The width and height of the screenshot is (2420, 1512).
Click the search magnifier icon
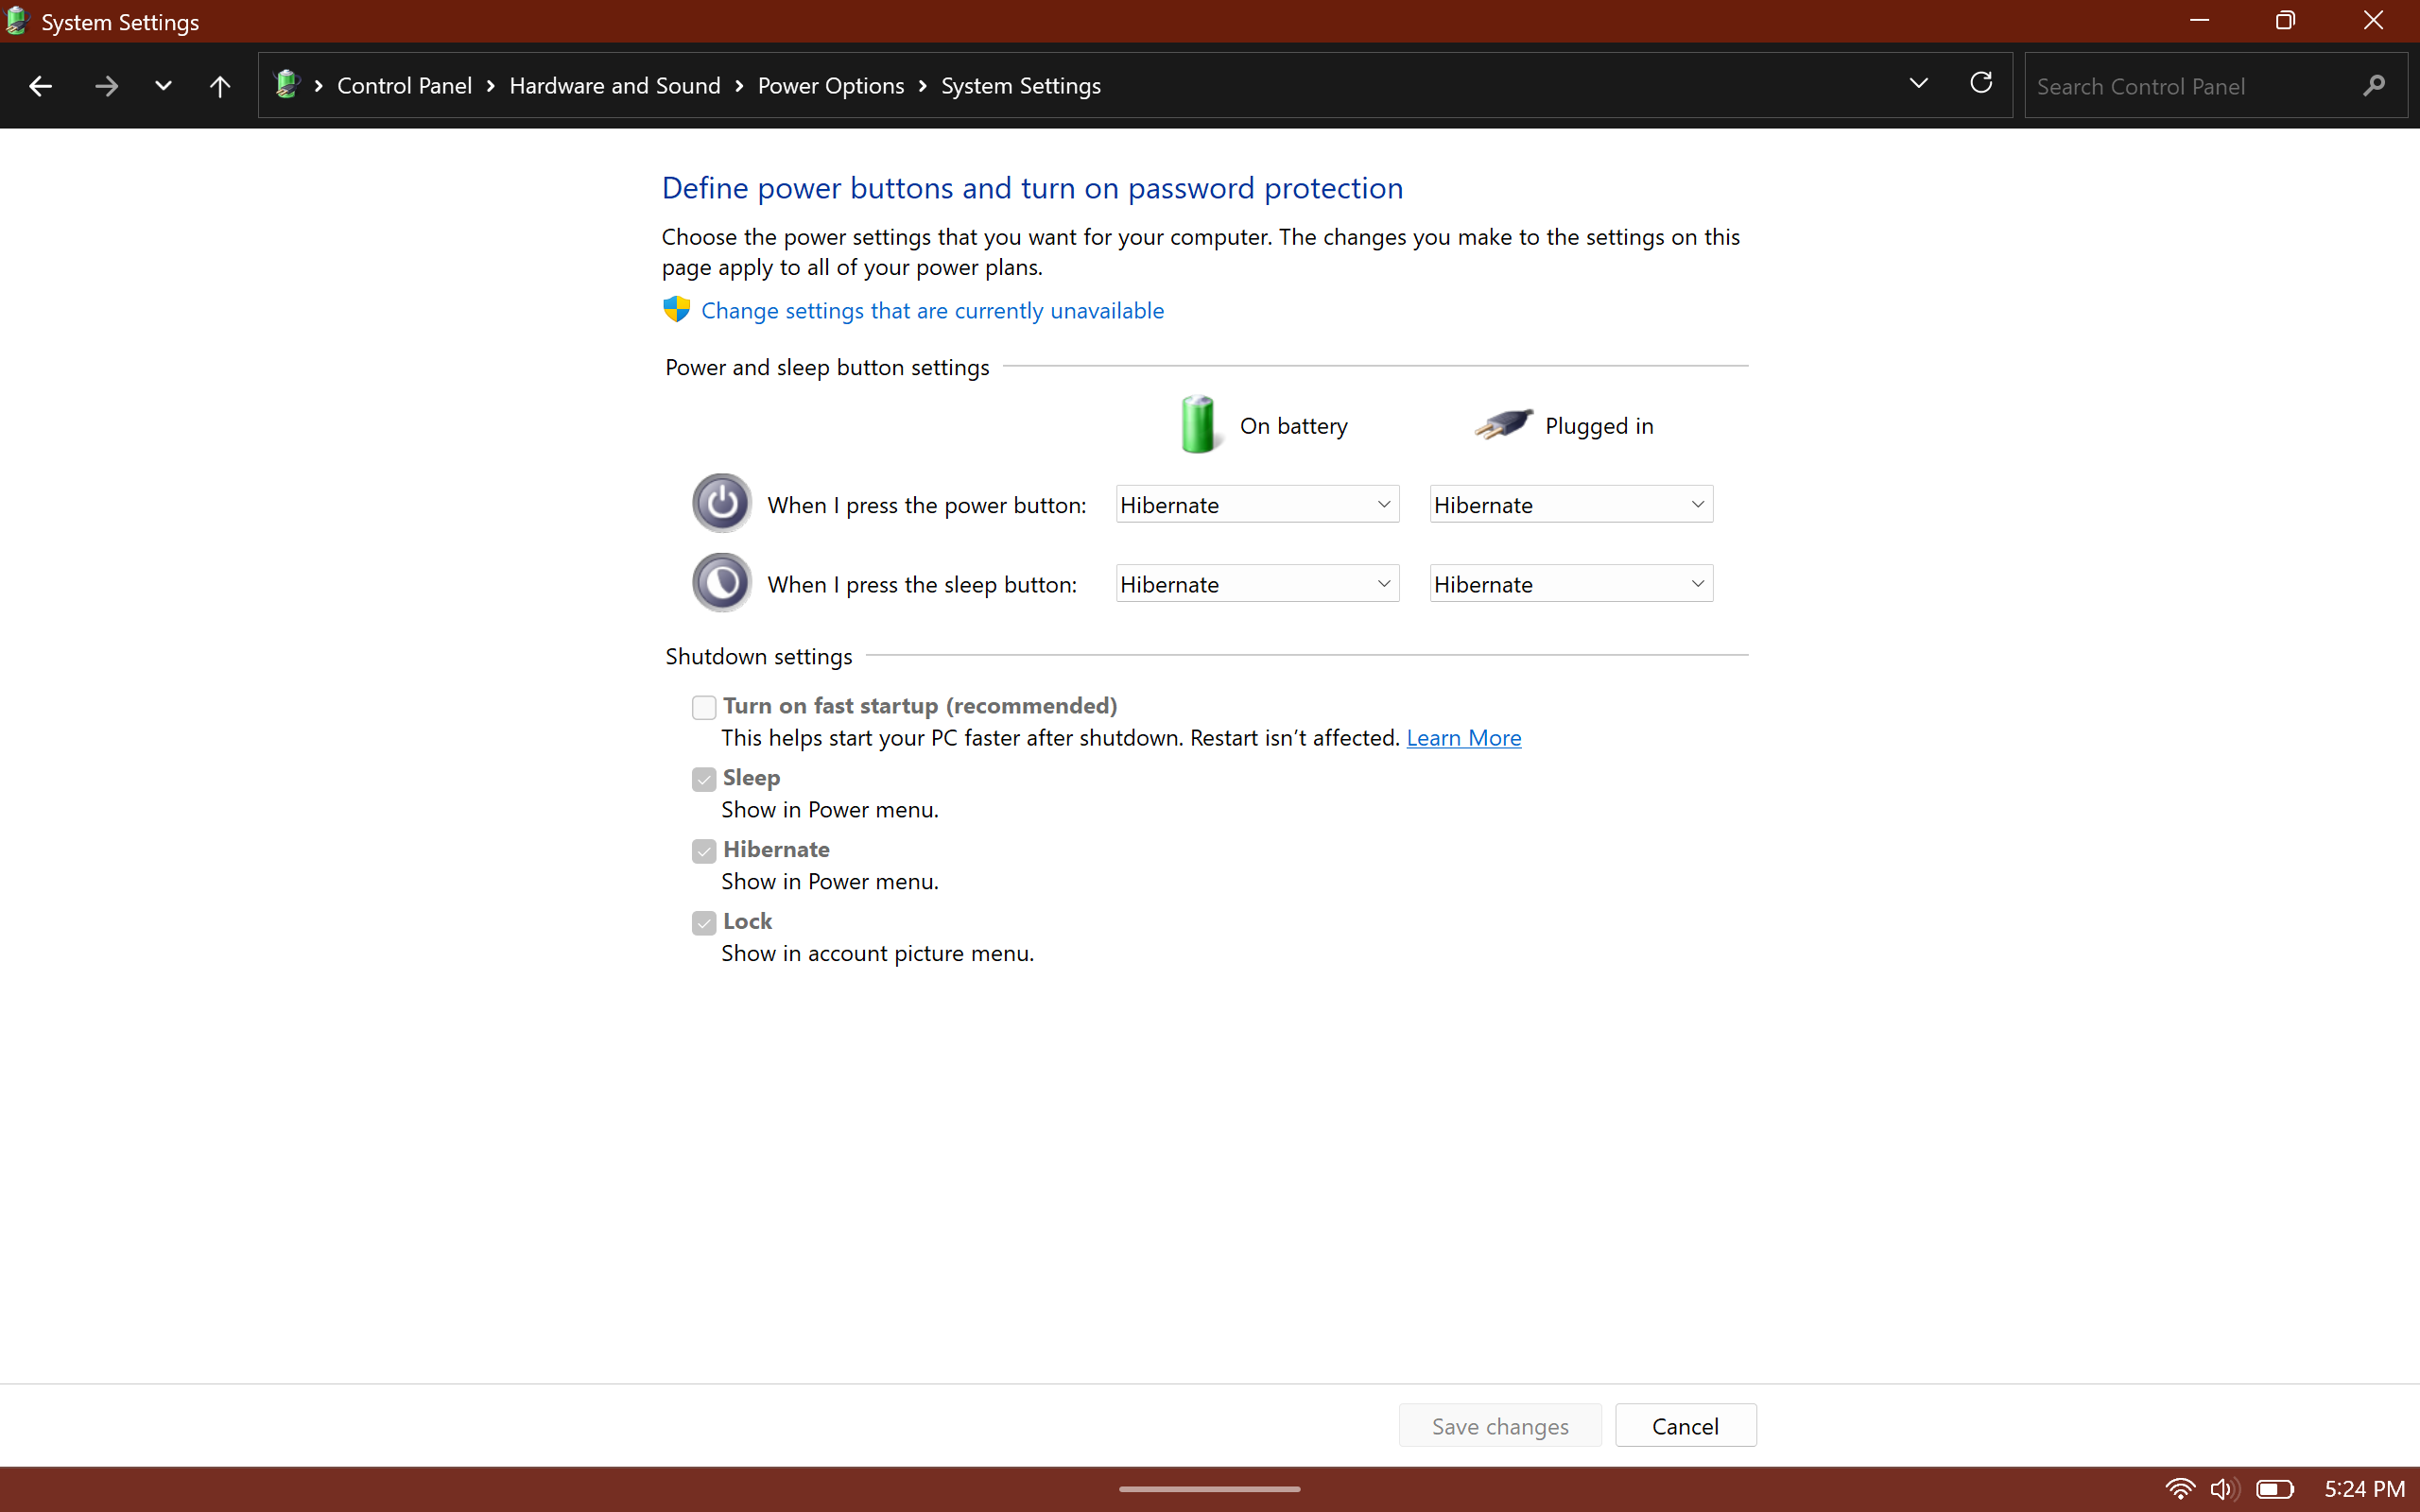click(2374, 86)
